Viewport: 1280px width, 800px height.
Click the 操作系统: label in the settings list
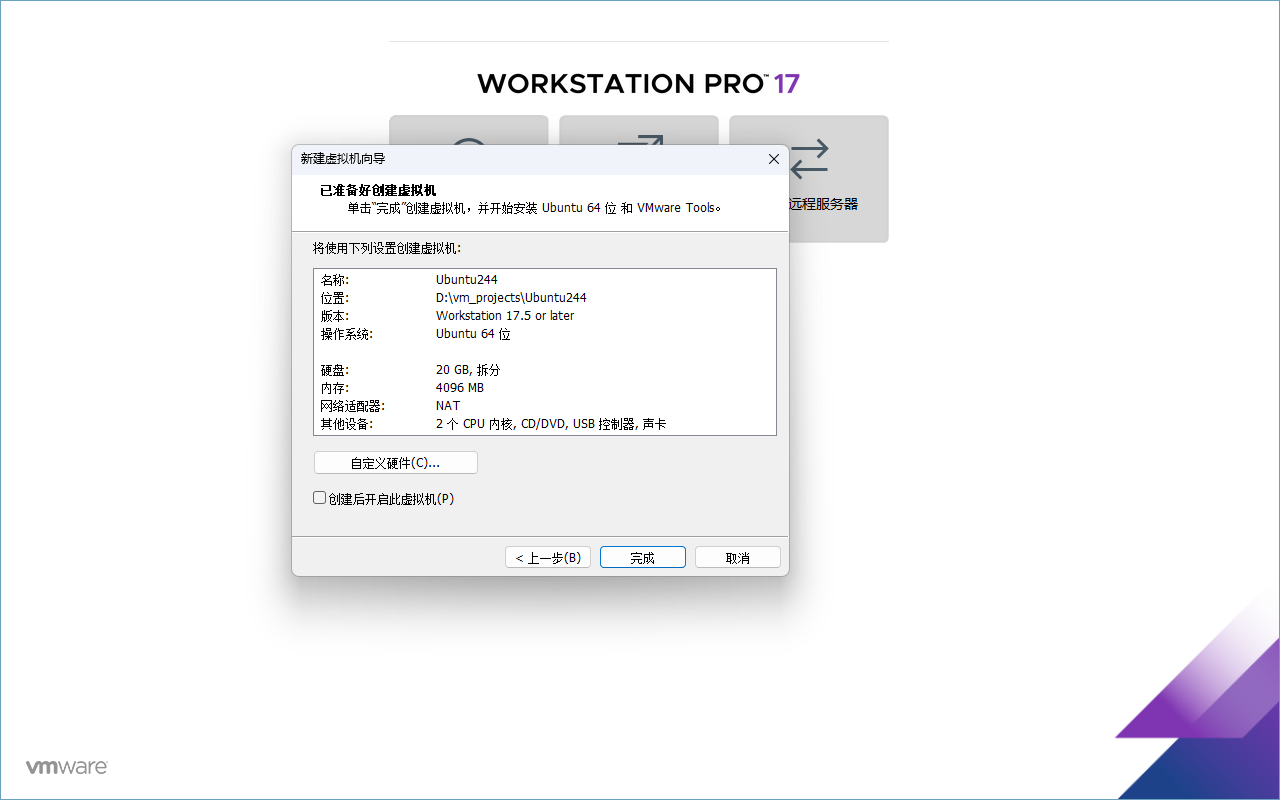coord(346,334)
